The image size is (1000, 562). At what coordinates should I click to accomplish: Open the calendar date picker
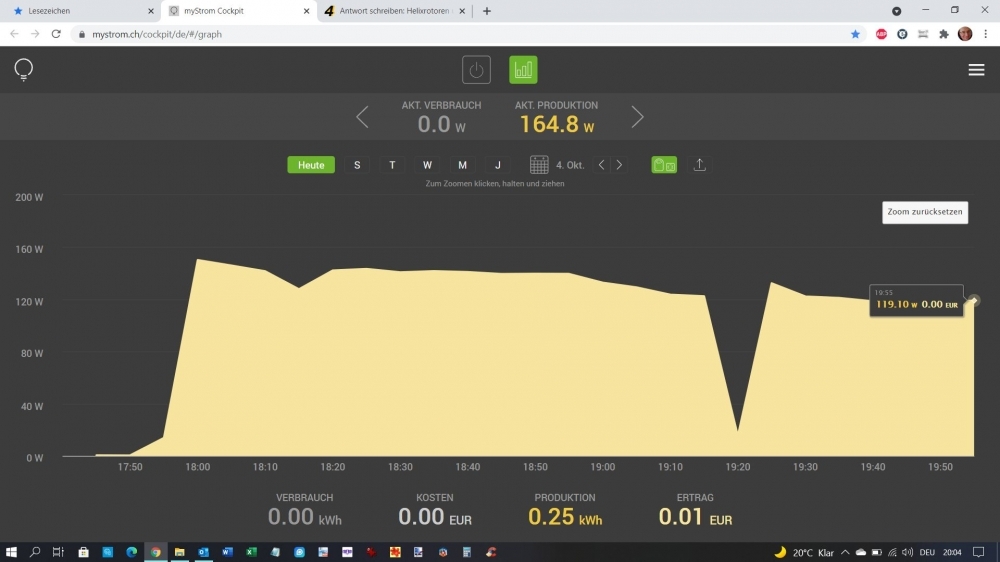coord(539,165)
